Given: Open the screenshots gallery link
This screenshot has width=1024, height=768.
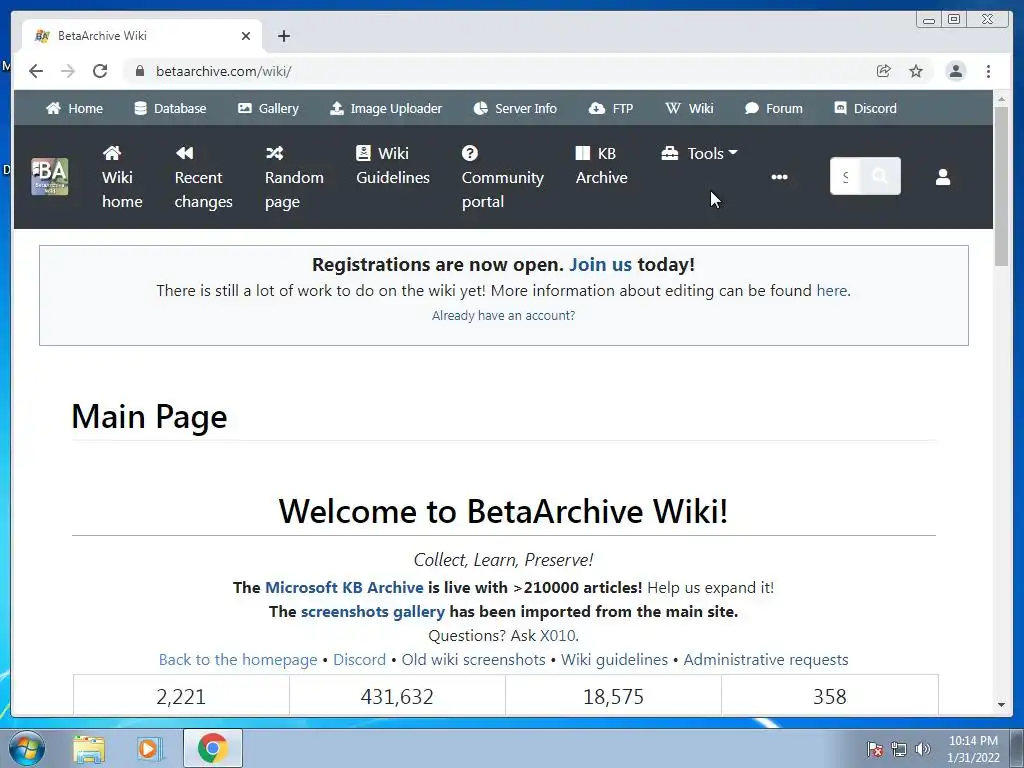Looking at the screenshot, I should pyautogui.click(x=372, y=612).
